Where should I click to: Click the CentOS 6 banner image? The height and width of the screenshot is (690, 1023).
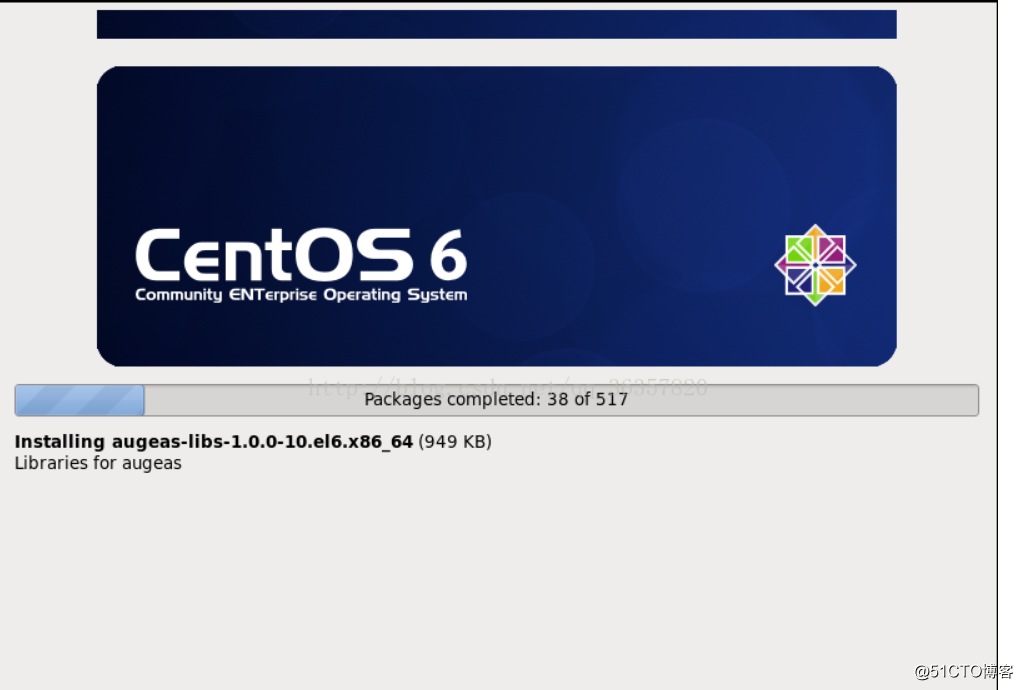tap(496, 216)
